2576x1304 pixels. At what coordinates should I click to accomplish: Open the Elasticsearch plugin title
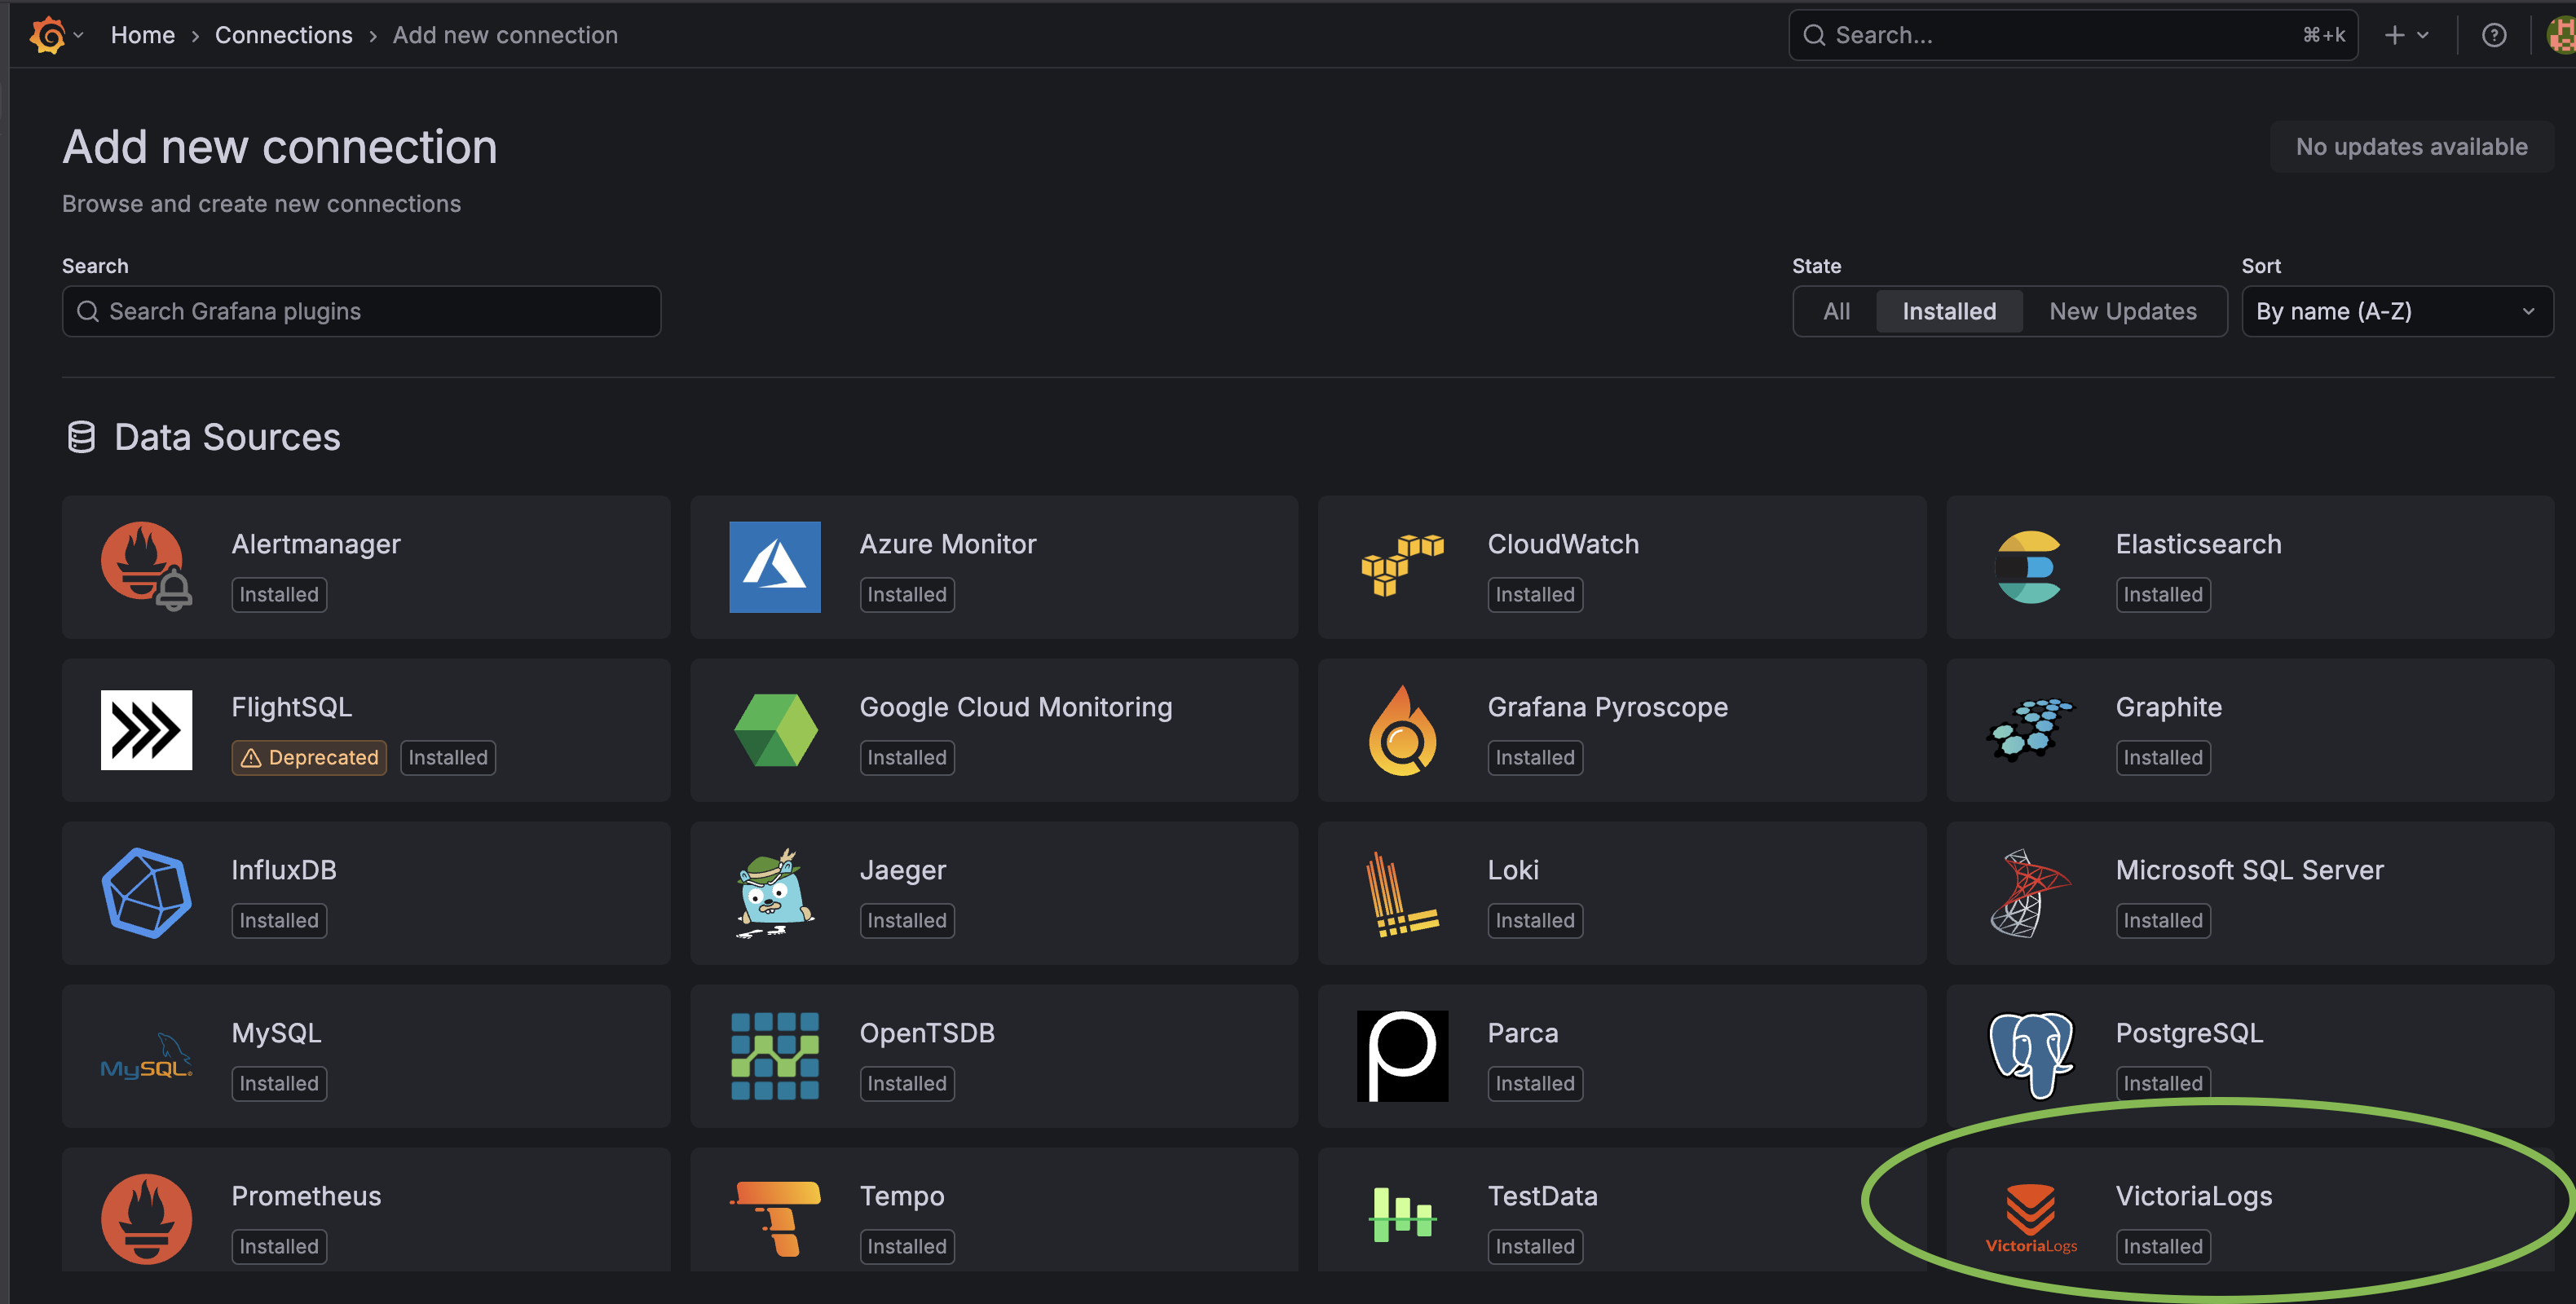tap(2198, 543)
